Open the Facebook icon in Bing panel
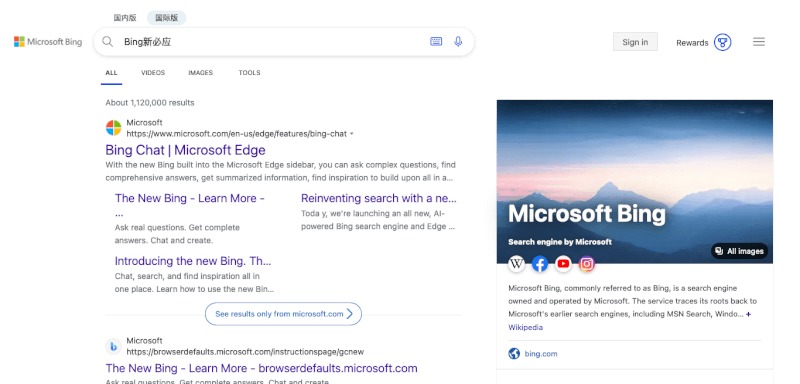This screenshot has width=800, height=384. [x=540, y=264]
